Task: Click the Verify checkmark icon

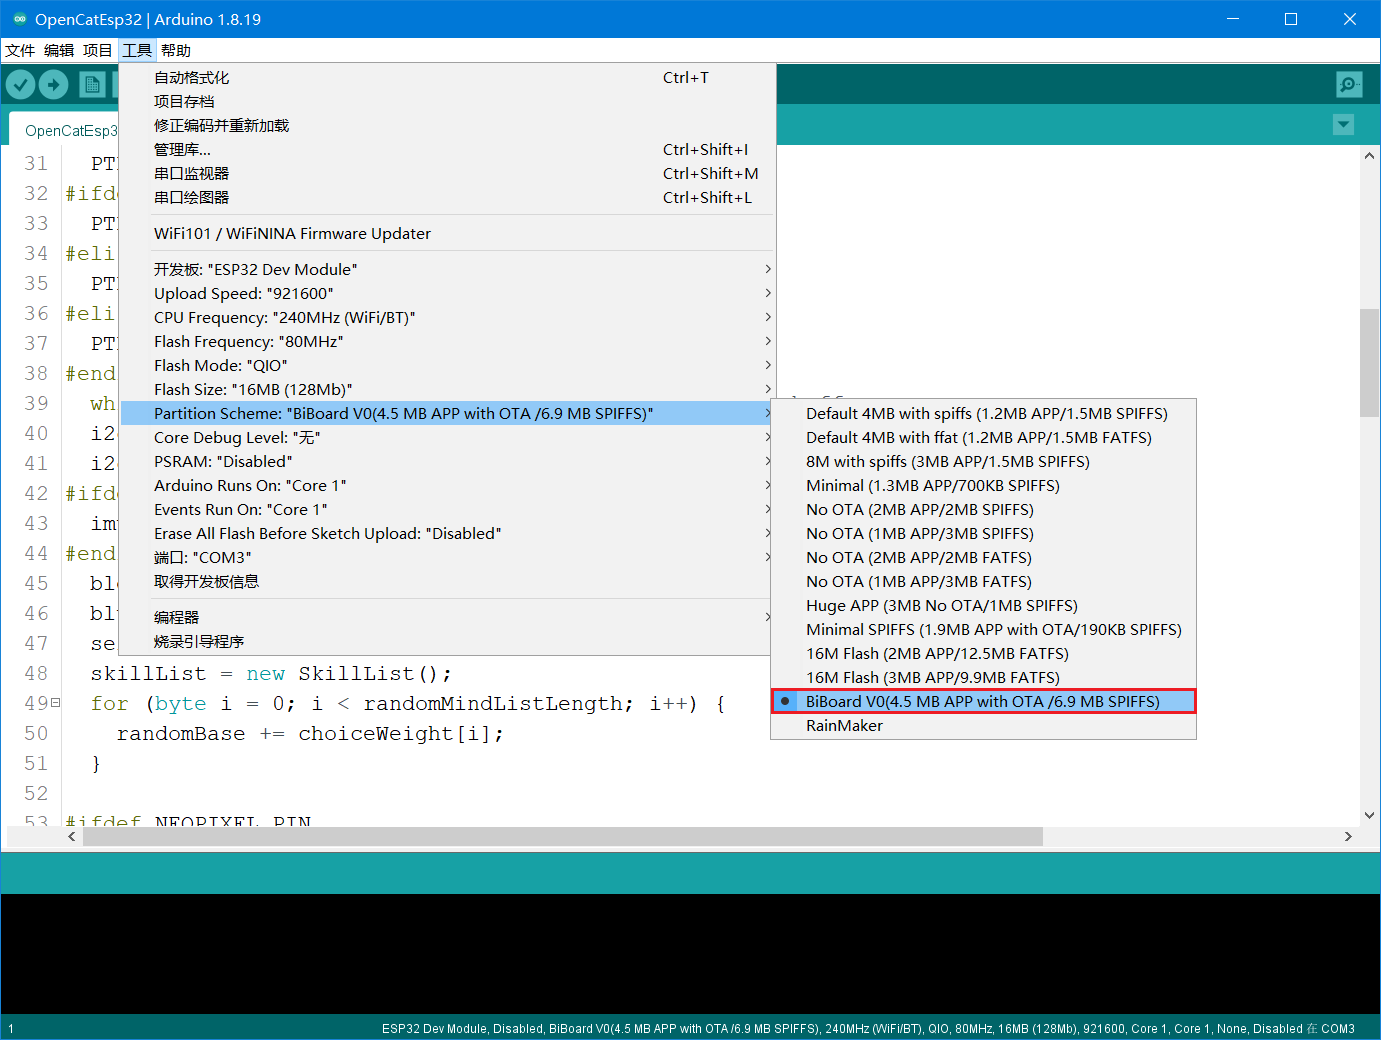Action: [21, 85]
